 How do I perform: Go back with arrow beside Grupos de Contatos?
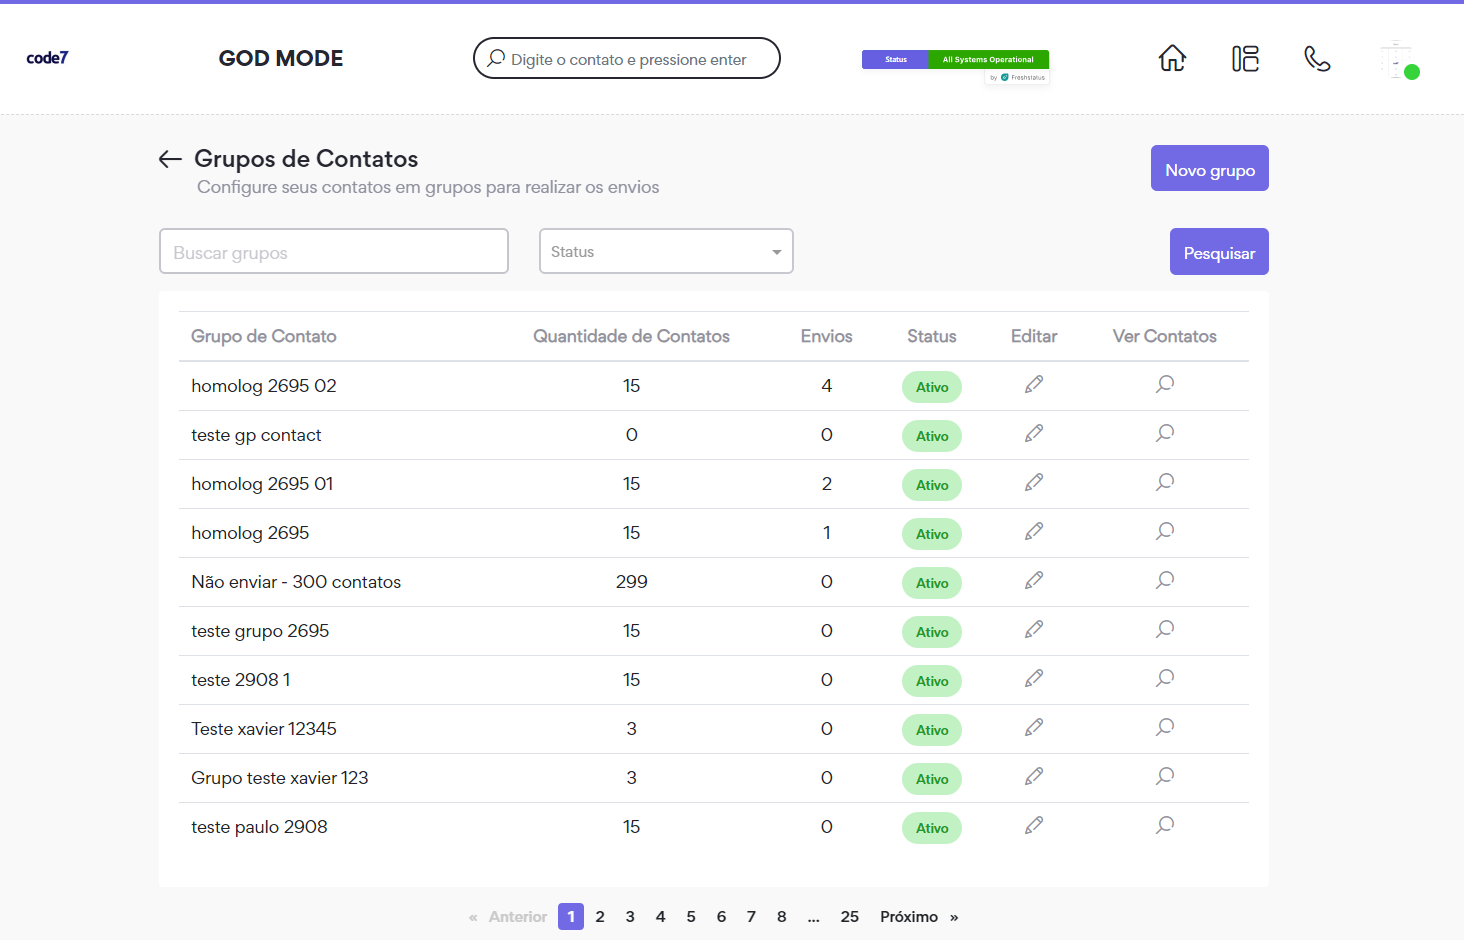click(x=170, y=159)
